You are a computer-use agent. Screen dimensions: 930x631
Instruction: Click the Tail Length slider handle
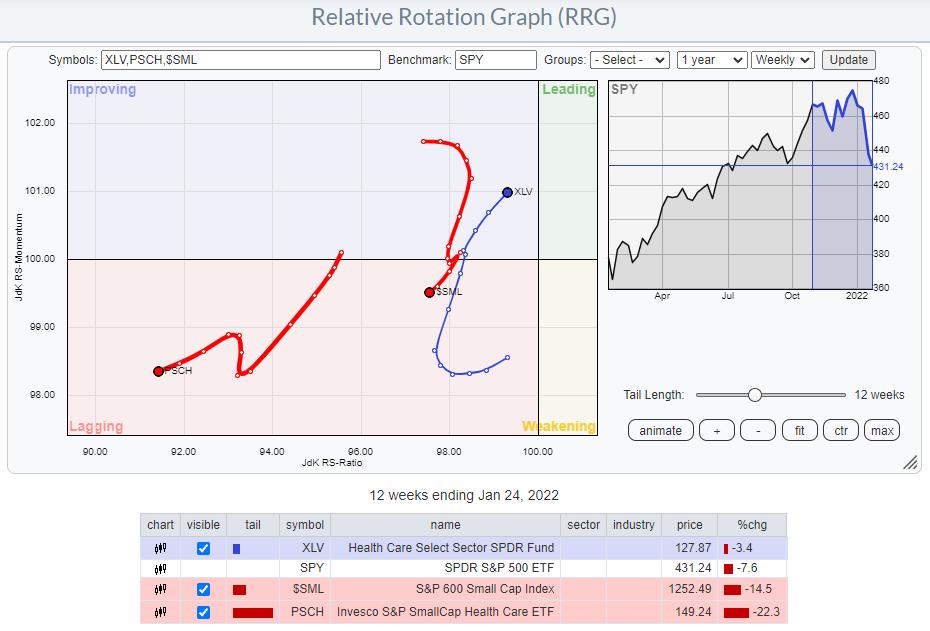coord(754,395)
